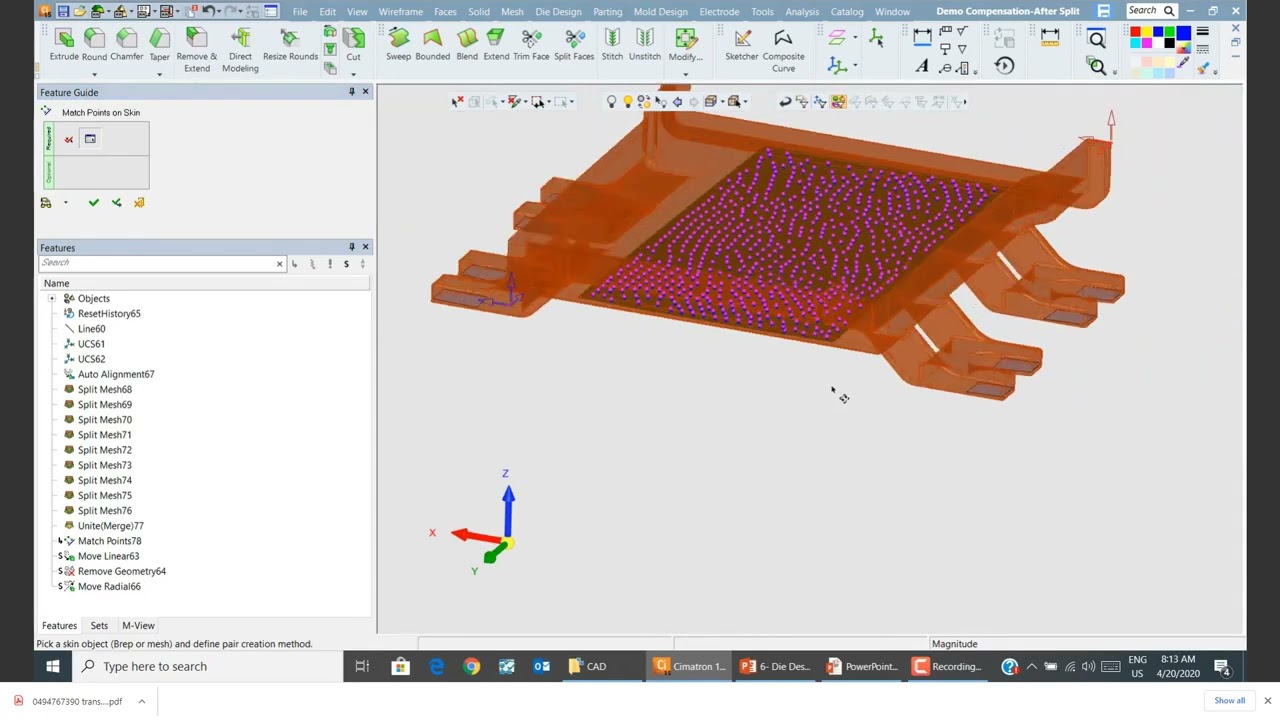This screenshot has height=720, width=1280.
Task: Select the Unstitch tool
Action: pos(645,46)
